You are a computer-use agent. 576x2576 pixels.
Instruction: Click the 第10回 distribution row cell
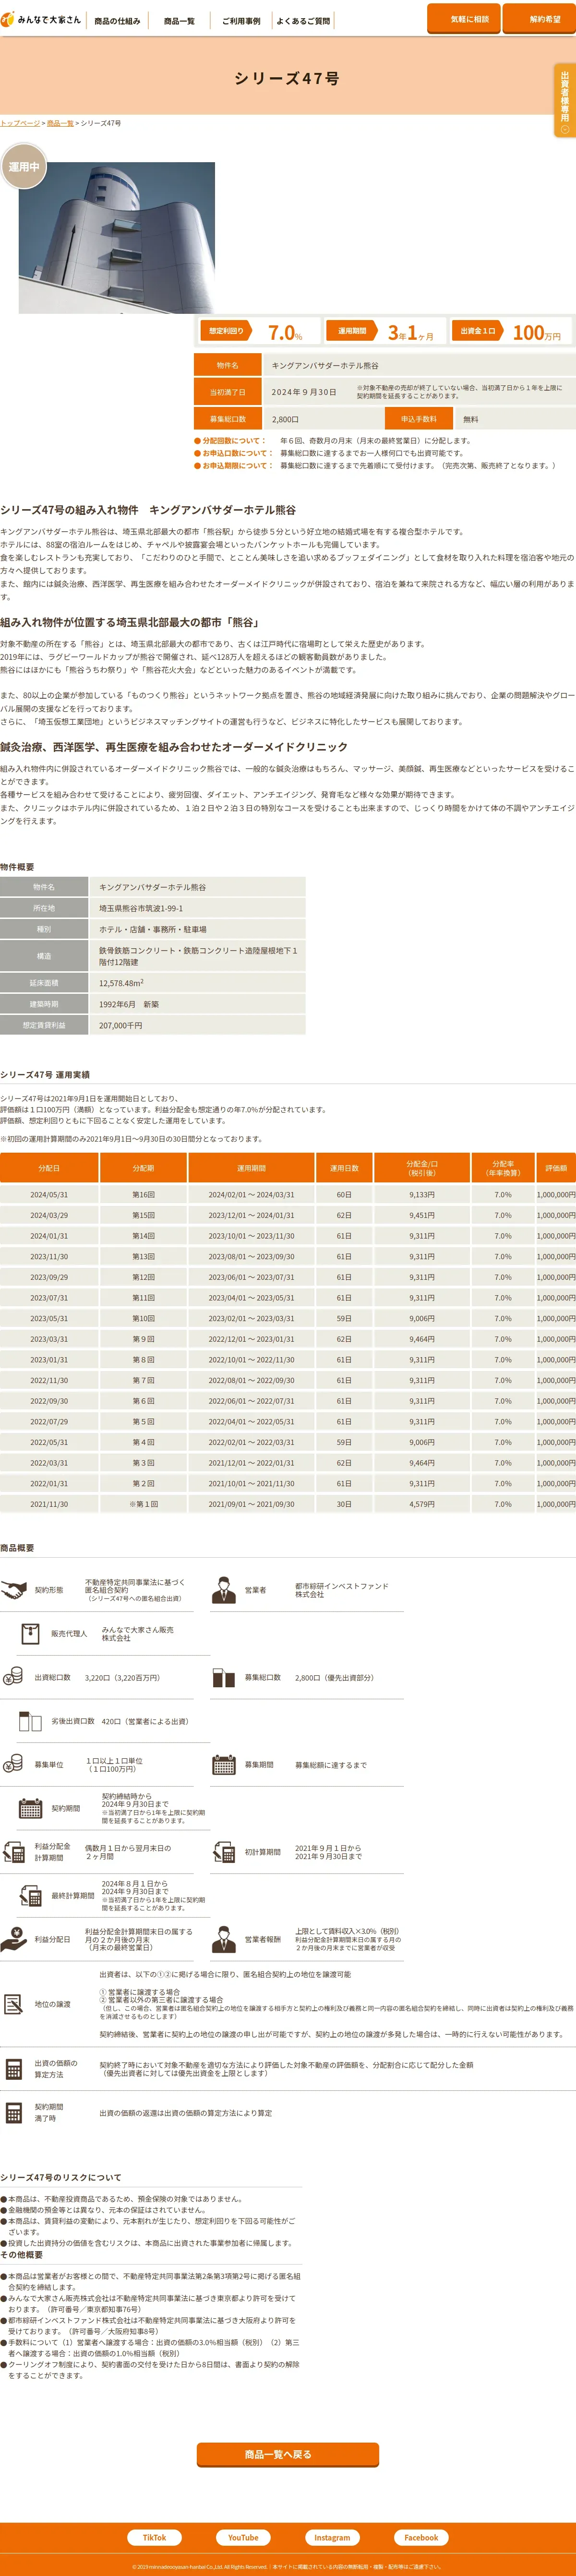click(x=144, y=1318)
